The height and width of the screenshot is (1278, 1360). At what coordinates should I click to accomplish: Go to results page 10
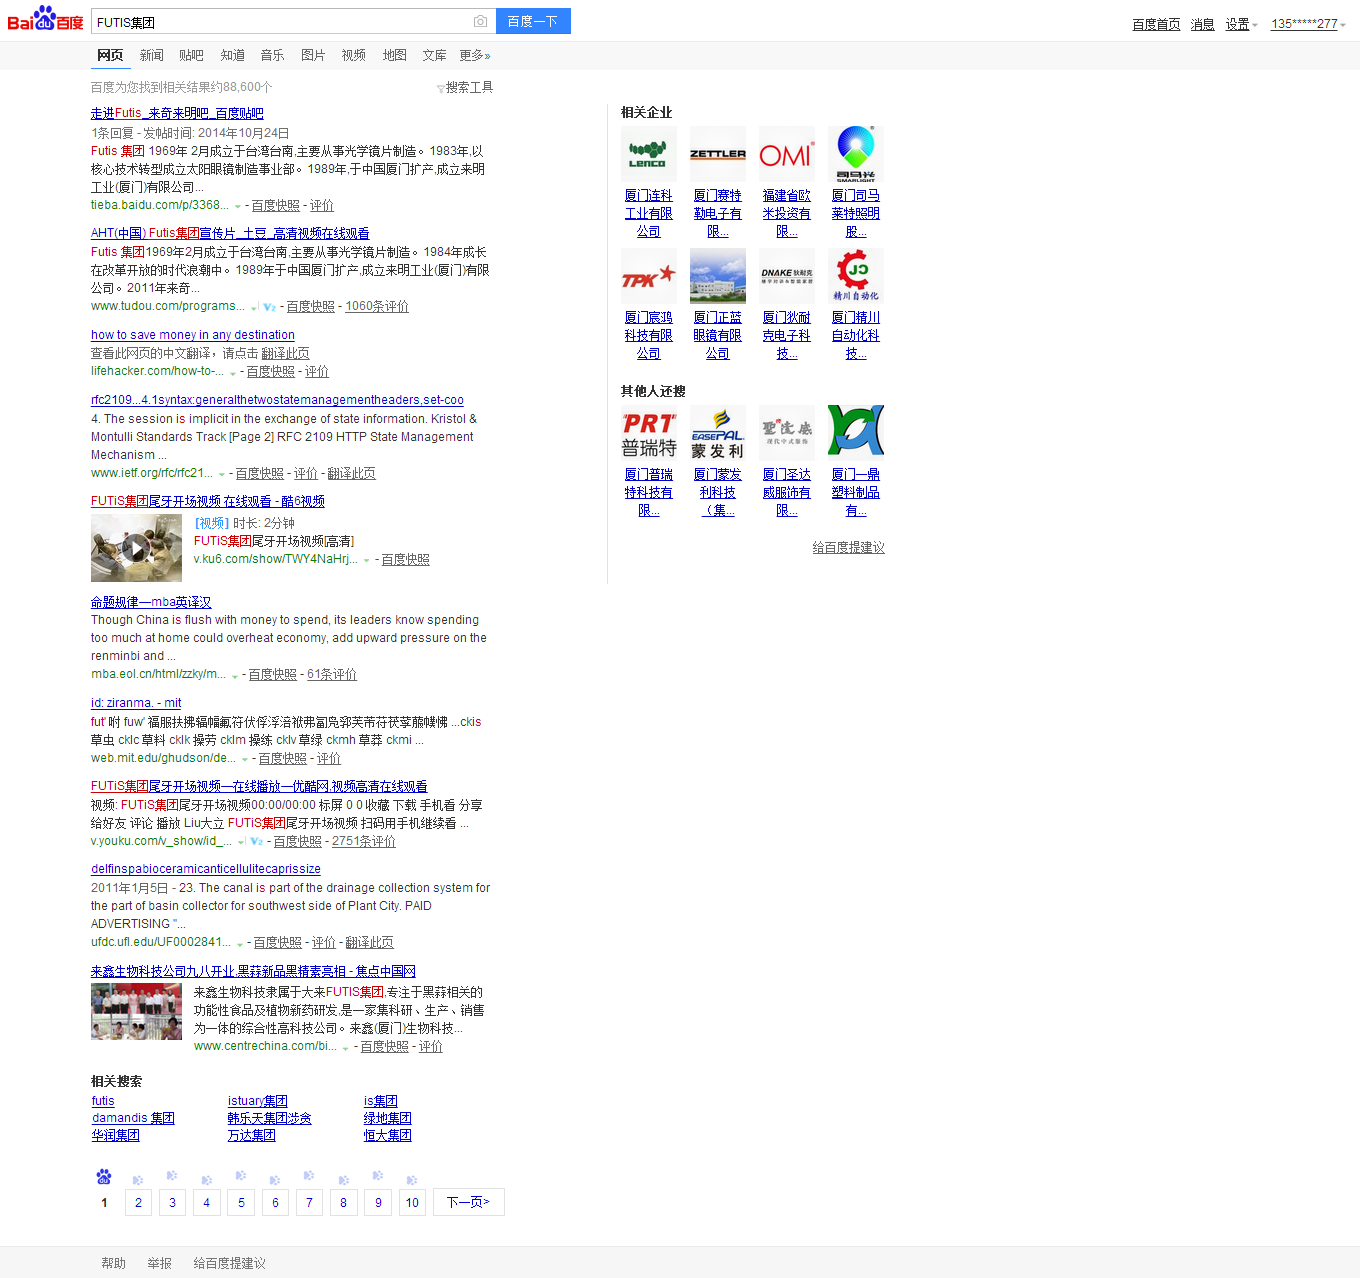[x=412, y=1202]
